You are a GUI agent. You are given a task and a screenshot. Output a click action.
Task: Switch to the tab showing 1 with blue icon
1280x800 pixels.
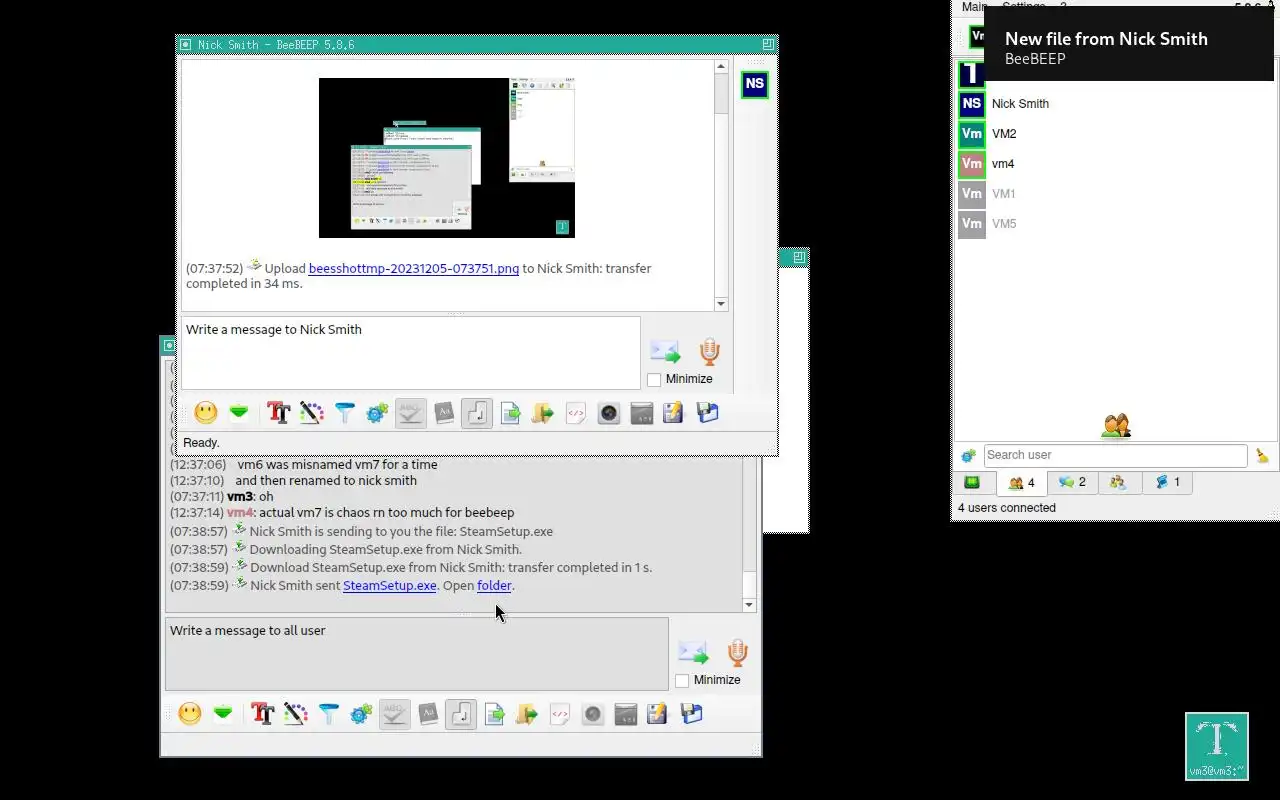pos(1167,482)
